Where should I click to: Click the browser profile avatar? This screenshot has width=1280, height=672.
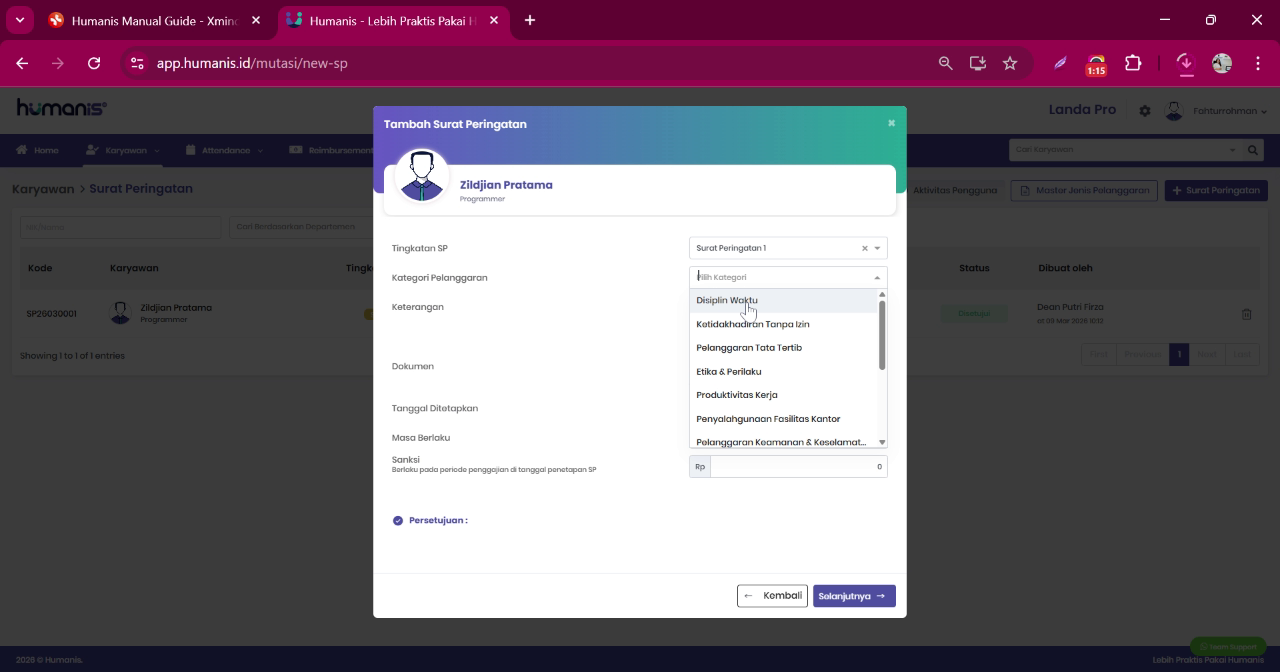[1222, 63]
